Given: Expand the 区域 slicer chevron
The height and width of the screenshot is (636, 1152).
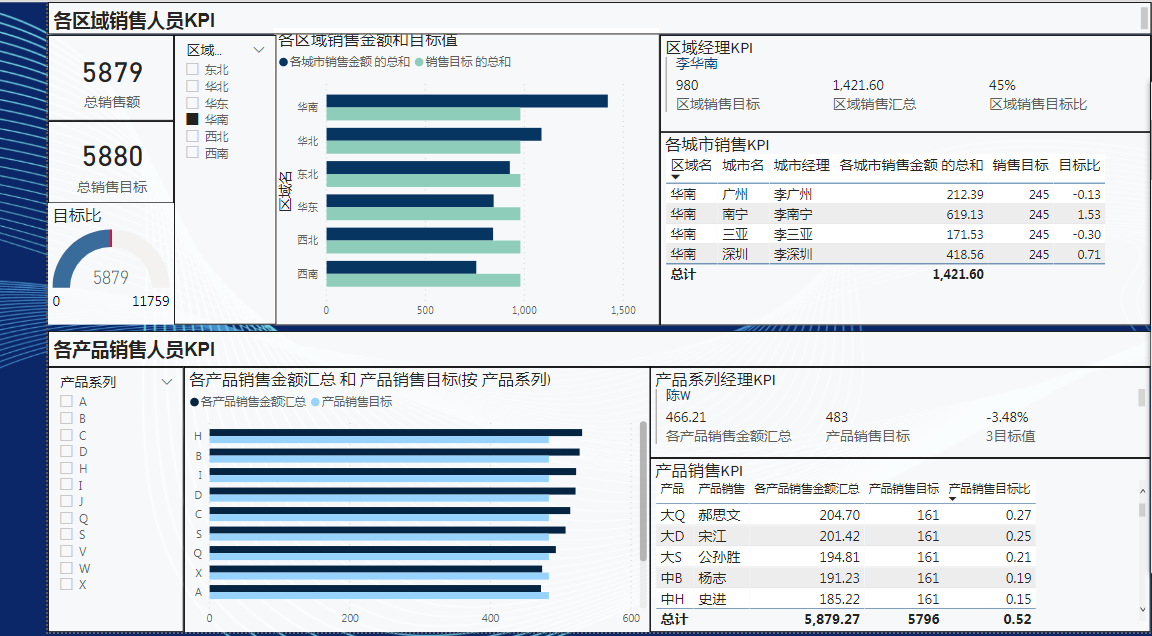Looking at the screenshot, I should pos(259,50).
